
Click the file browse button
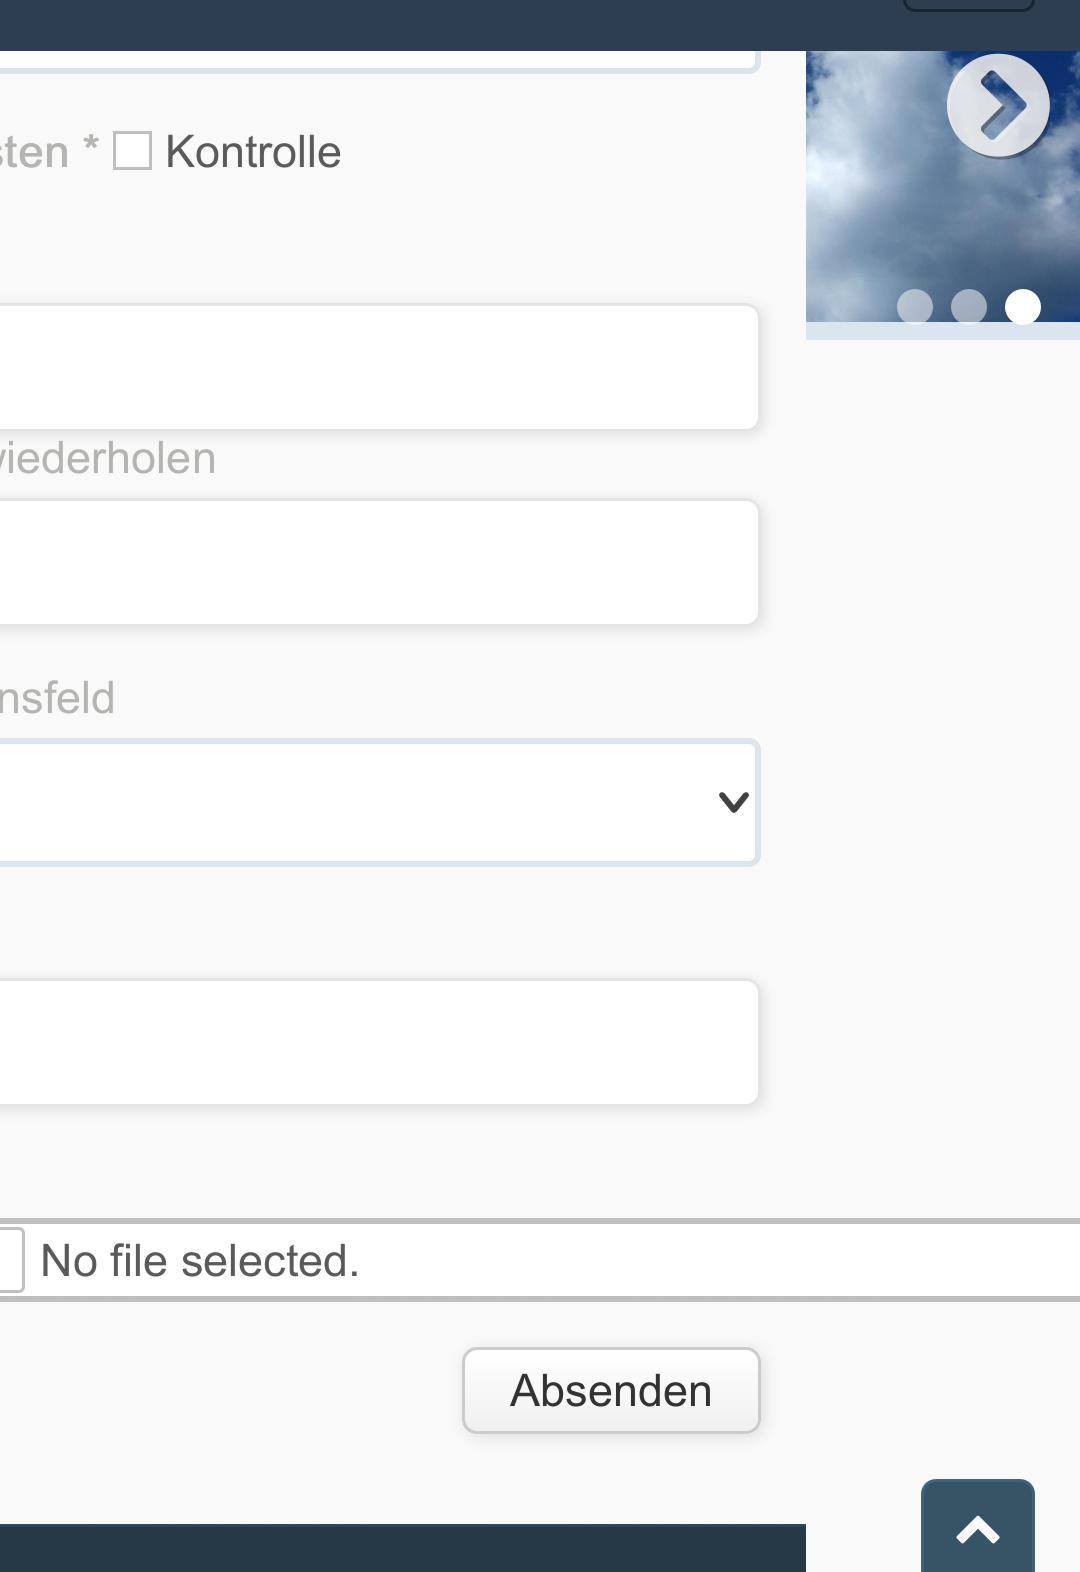tap(11, 1260)
